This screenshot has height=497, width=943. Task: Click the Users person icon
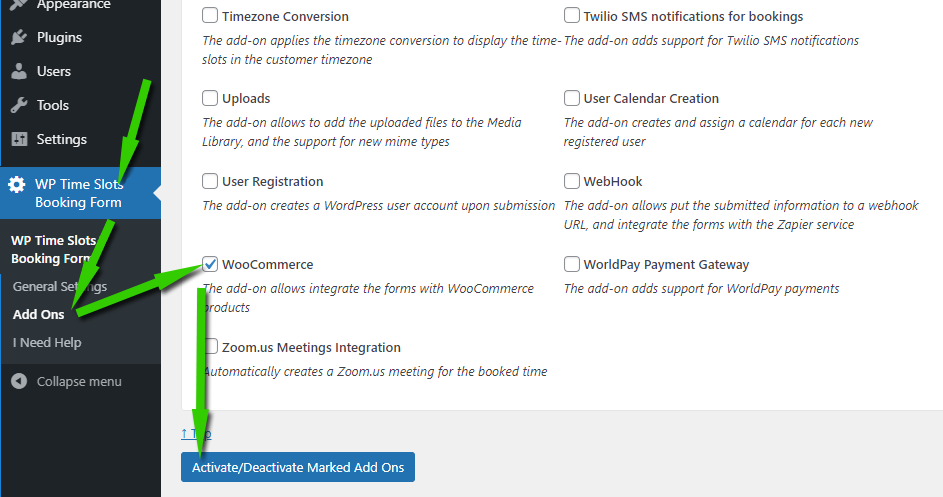[x=18, y=72]
